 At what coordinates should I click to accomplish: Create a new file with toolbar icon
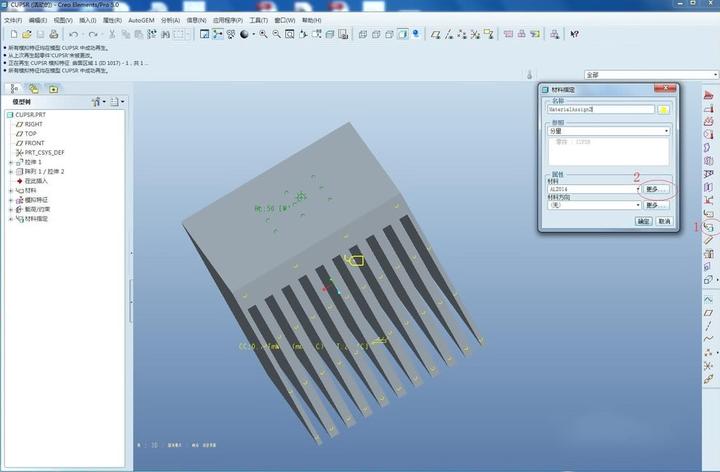coord(14,34)
